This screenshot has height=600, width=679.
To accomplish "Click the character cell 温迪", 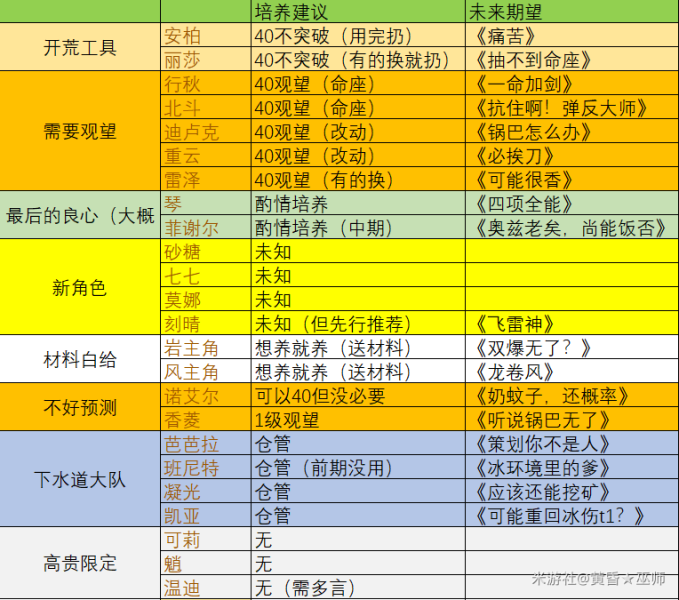I will point(206,587).
